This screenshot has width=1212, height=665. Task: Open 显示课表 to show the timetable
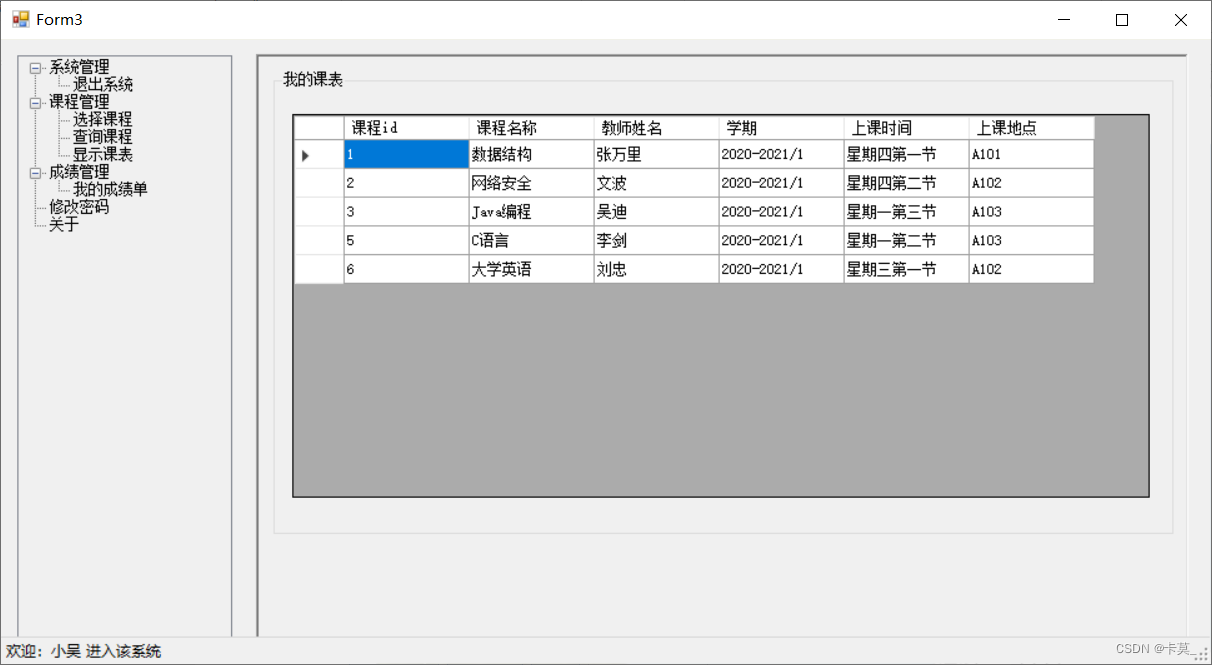[104, 153]
